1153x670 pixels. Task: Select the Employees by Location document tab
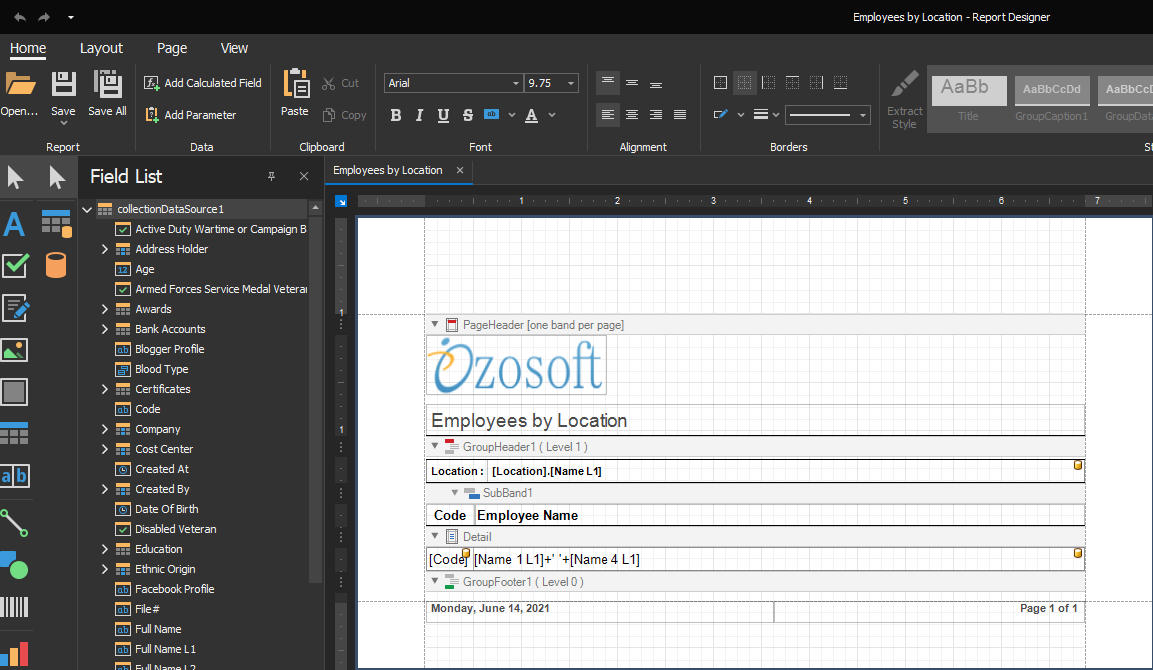tap(388, 170)
